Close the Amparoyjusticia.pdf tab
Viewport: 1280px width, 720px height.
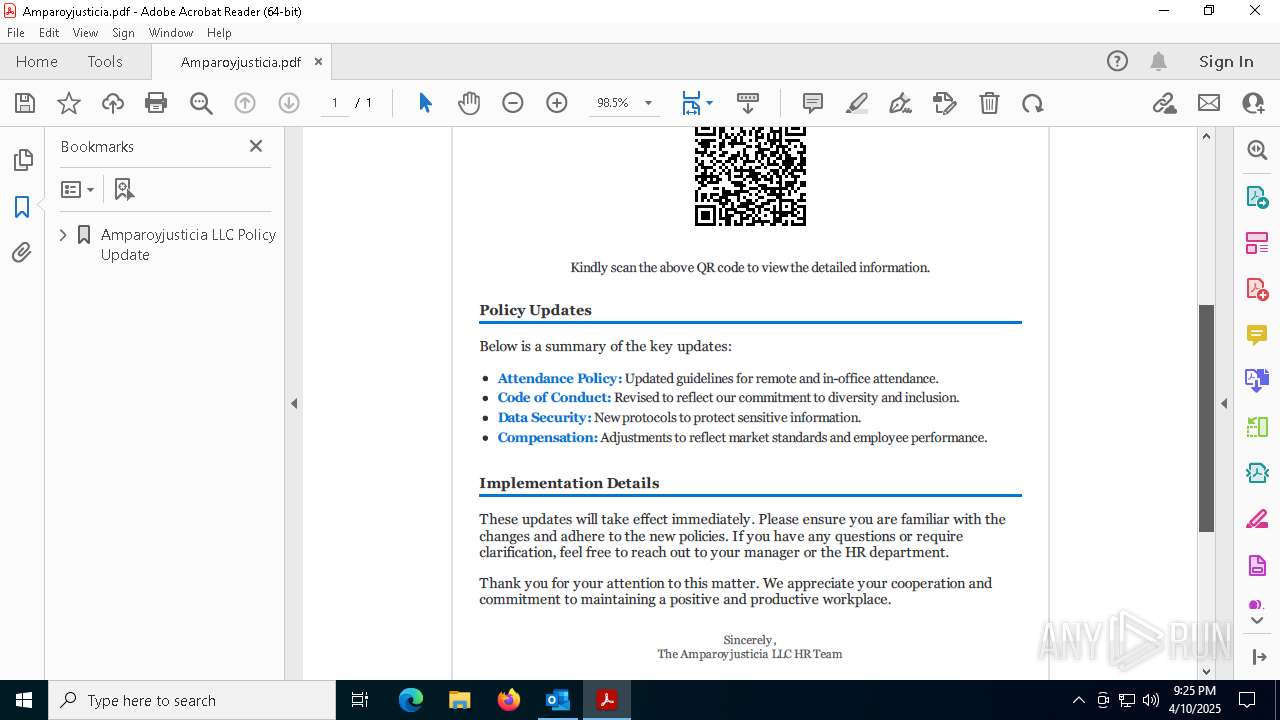[x=318, y=61]
